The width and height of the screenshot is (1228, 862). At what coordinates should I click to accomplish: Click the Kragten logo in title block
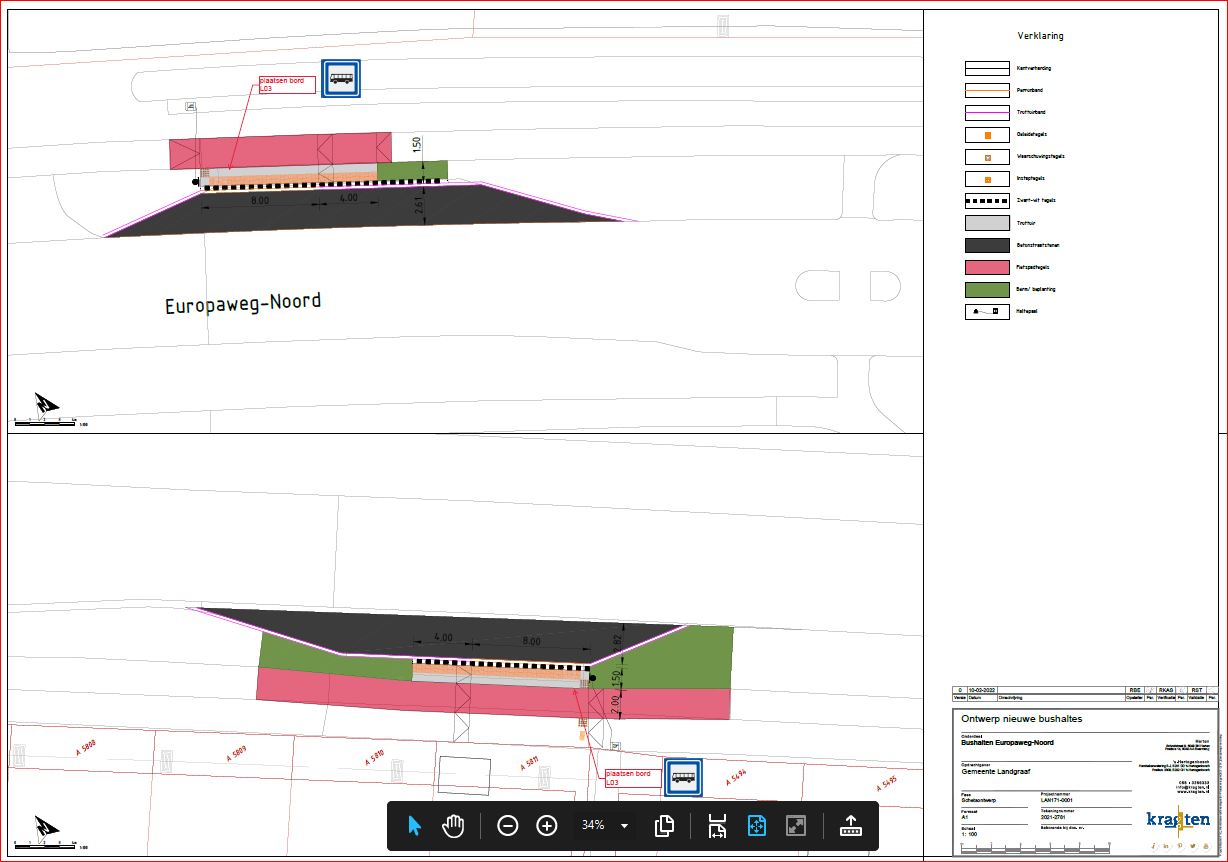point(1178,820)
